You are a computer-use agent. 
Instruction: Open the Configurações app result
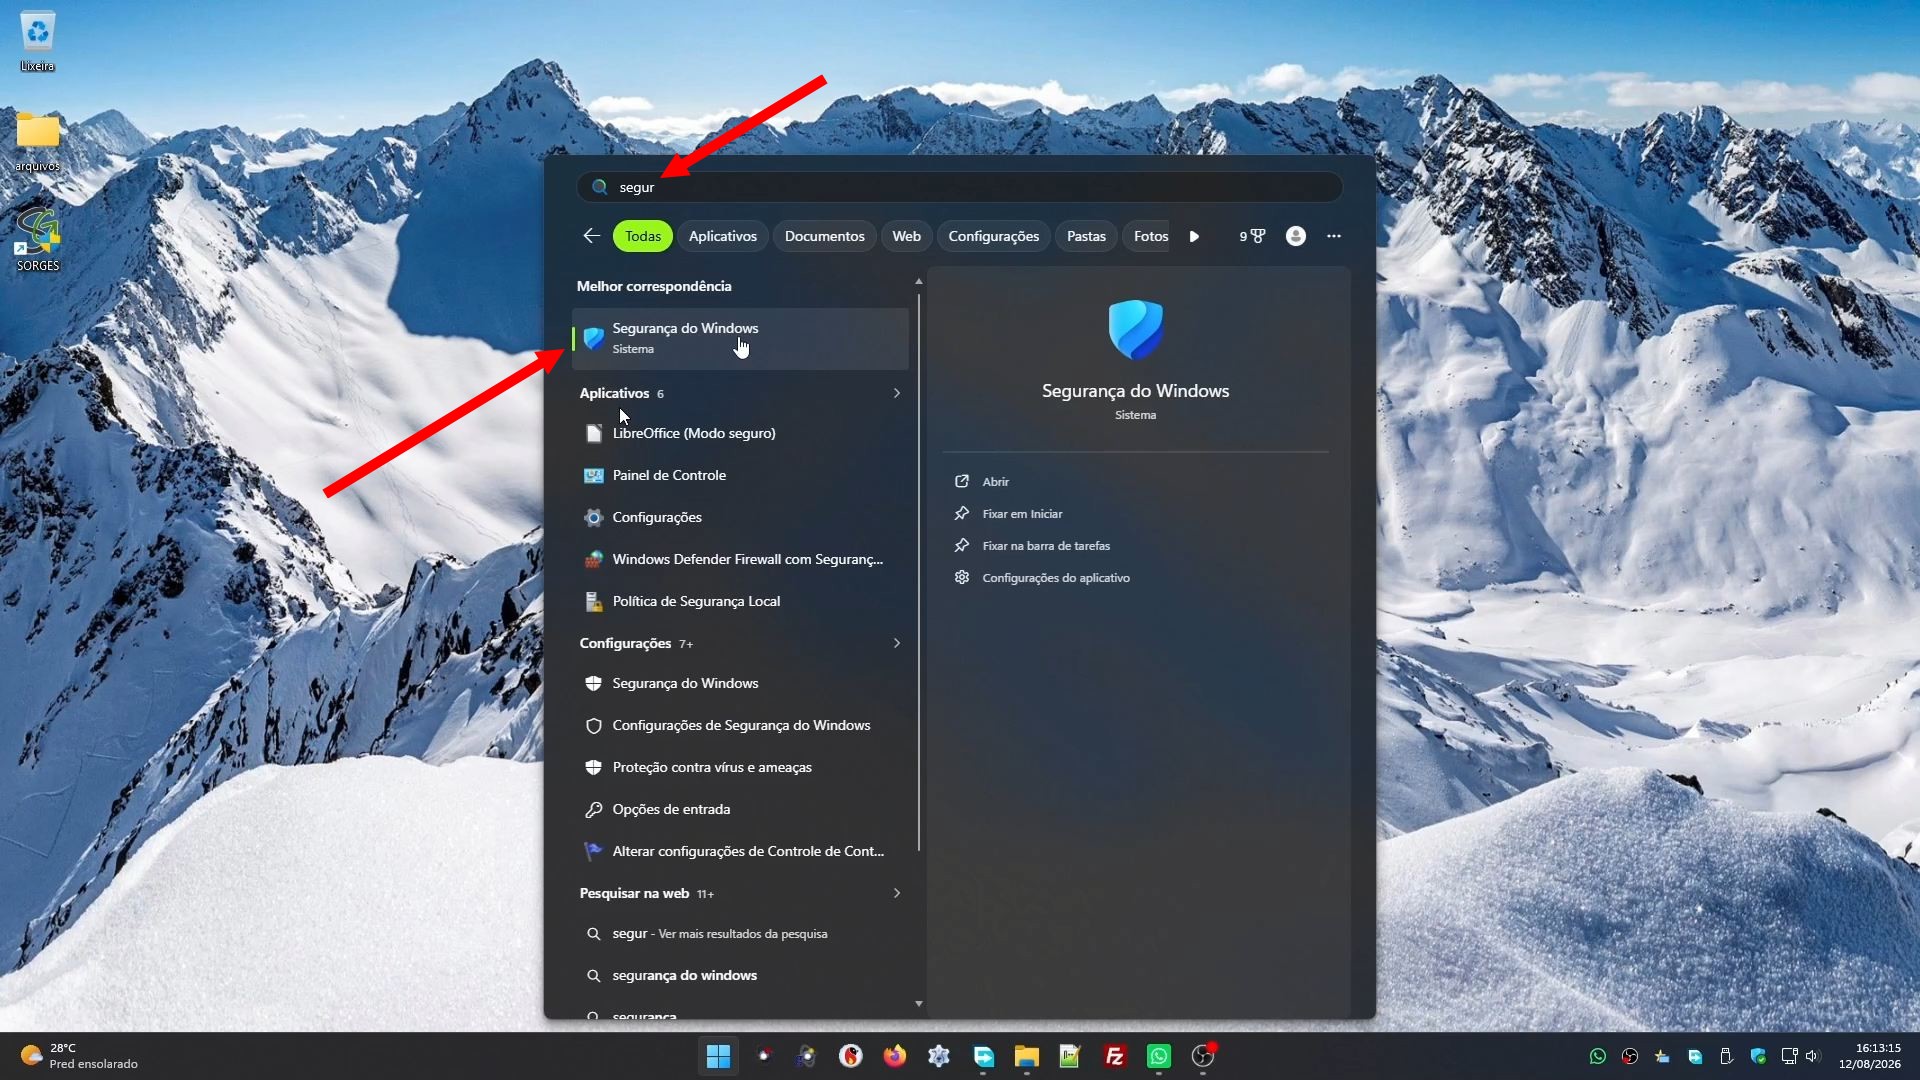[740, 517]
